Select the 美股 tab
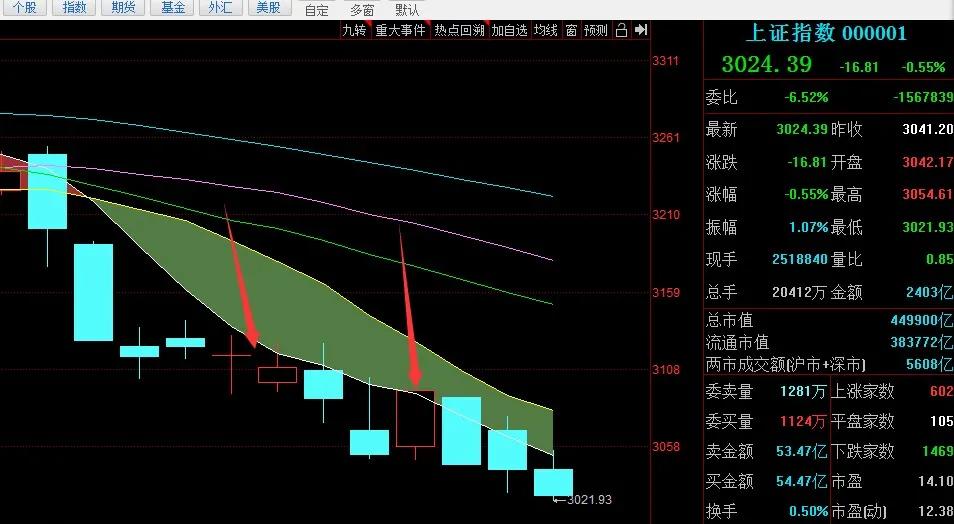Screen dimensions: 954x524 click(268, 7)
